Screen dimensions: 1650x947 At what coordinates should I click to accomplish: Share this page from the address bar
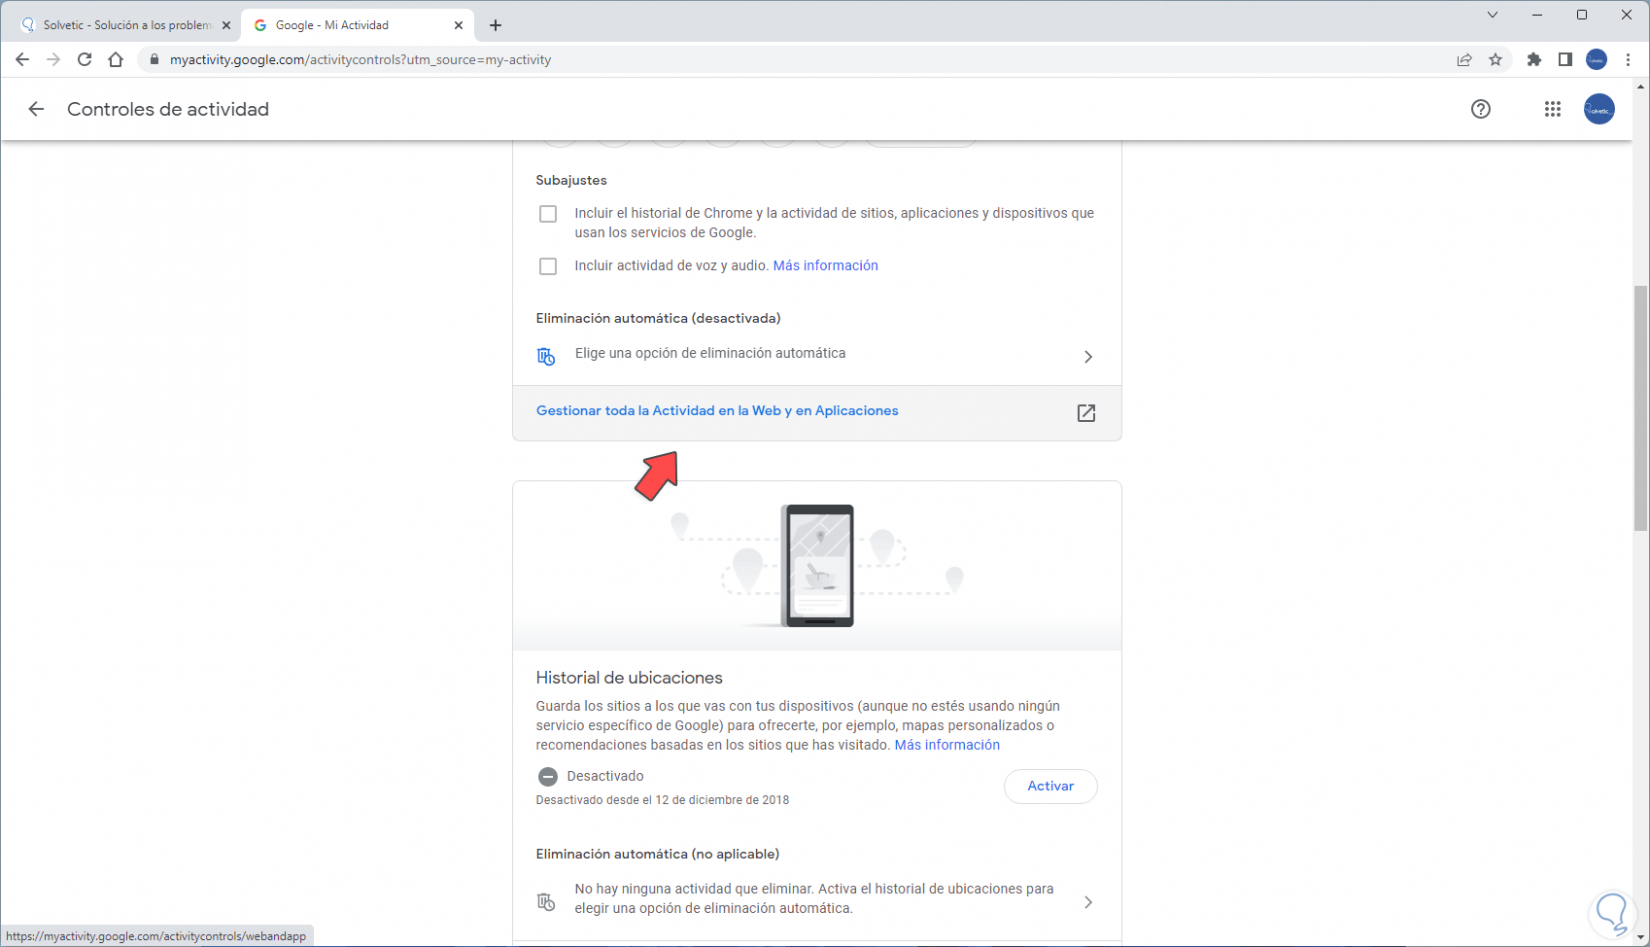point(1464,60)
